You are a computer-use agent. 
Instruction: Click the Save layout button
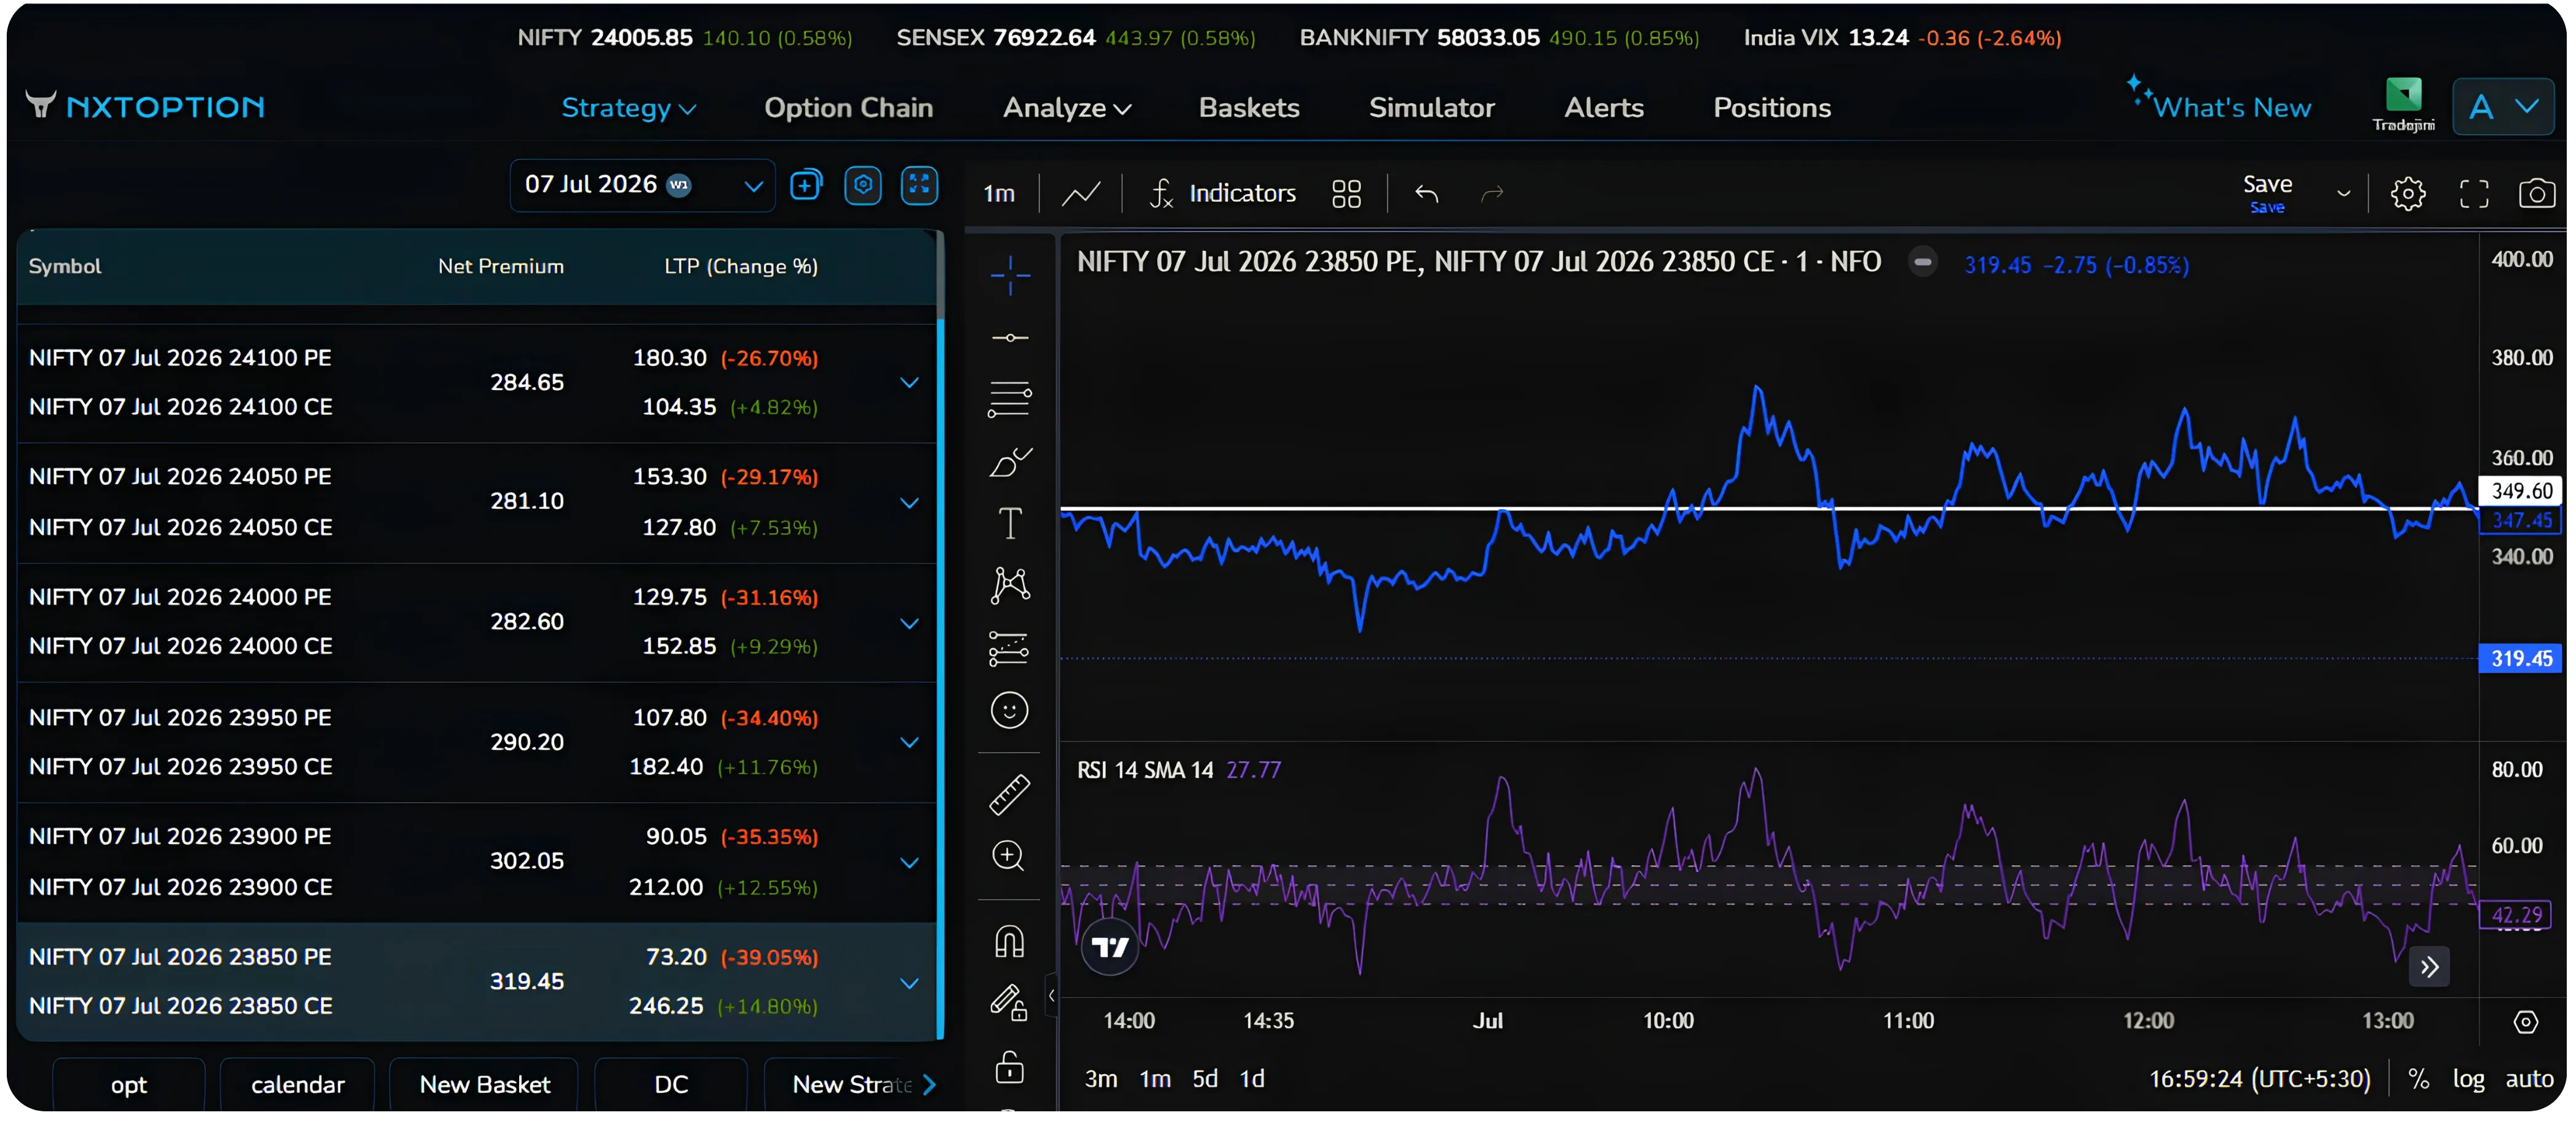point(2267,193)
